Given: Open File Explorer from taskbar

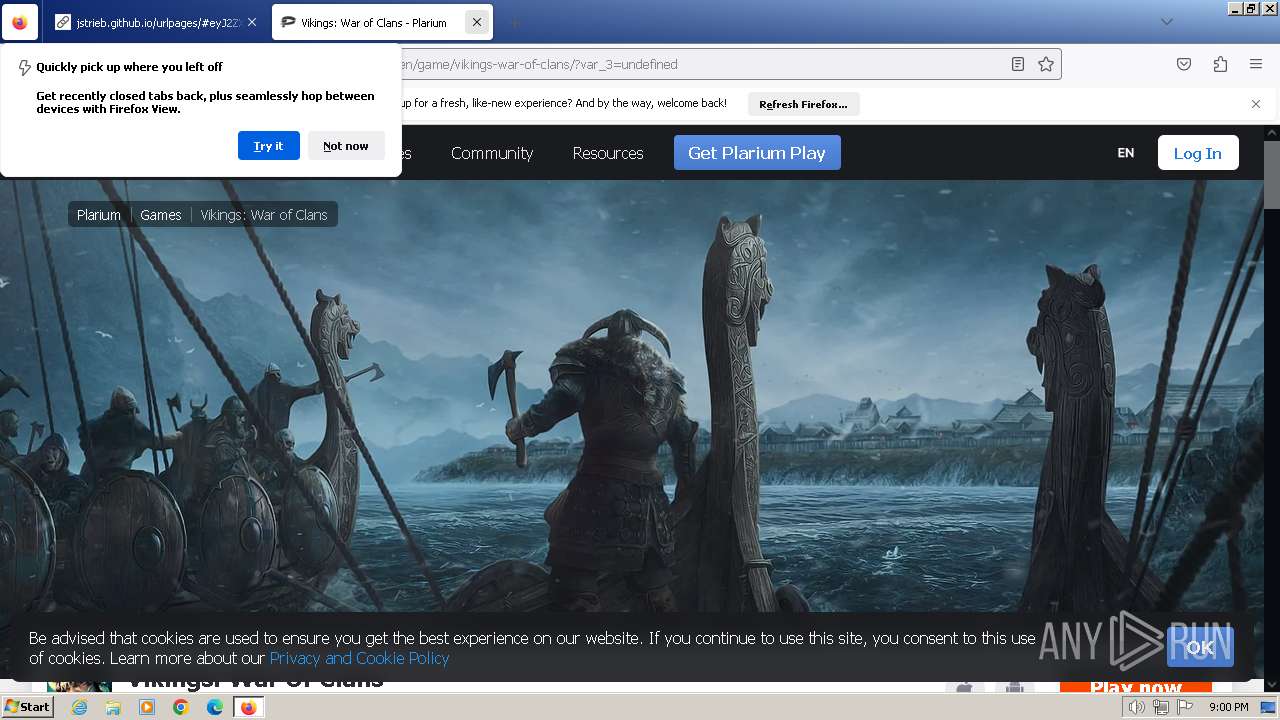Looking at the screenshot, I should point(113,707).
